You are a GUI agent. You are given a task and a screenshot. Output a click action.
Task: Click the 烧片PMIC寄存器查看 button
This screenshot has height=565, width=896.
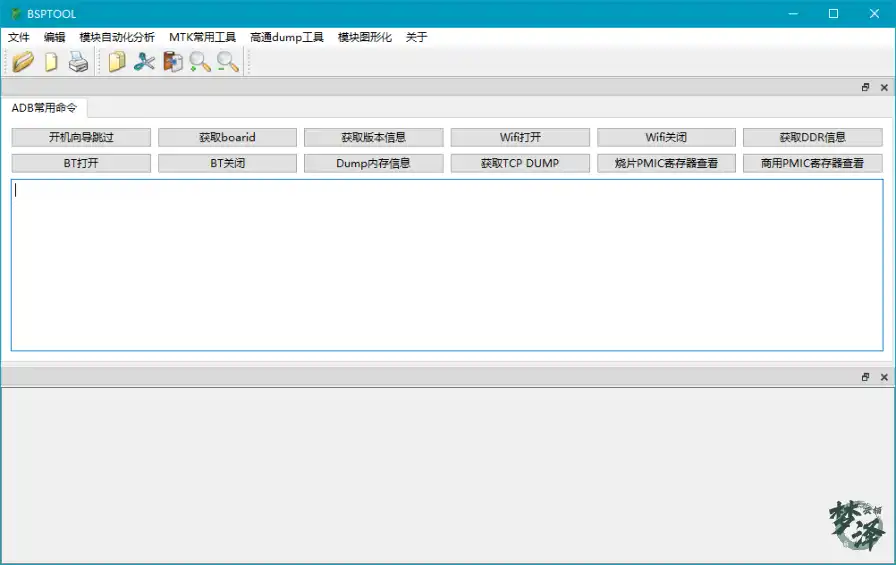(666, 163)
